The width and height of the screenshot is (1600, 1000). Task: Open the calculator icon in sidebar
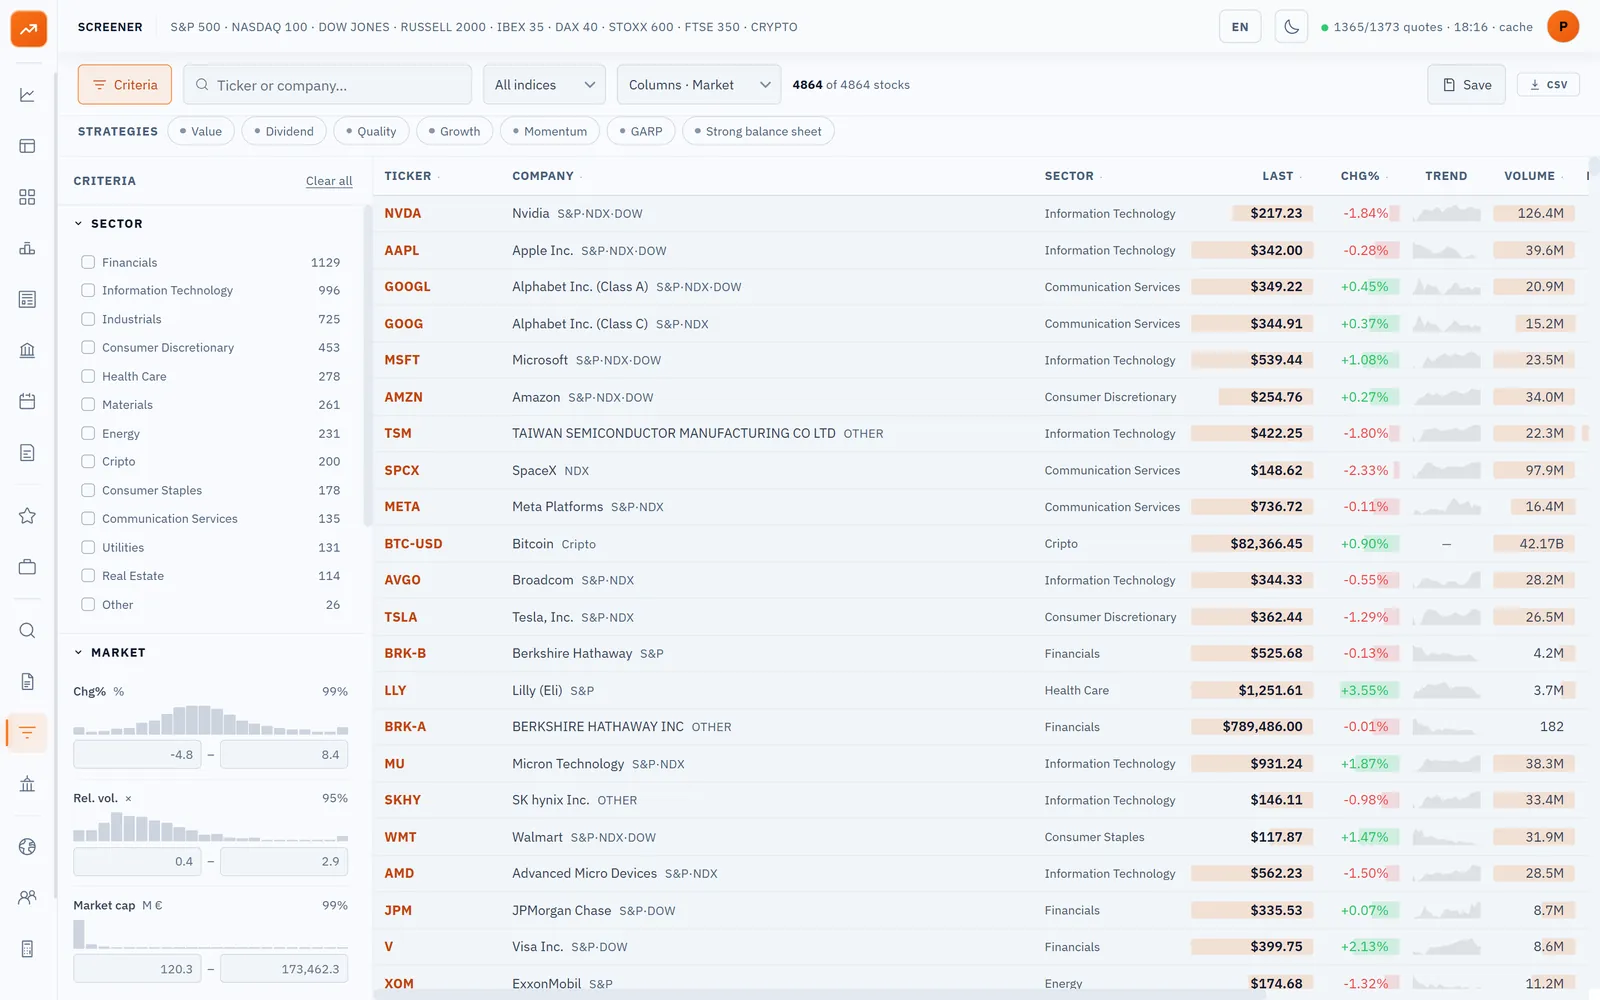(x=27, y=949)
